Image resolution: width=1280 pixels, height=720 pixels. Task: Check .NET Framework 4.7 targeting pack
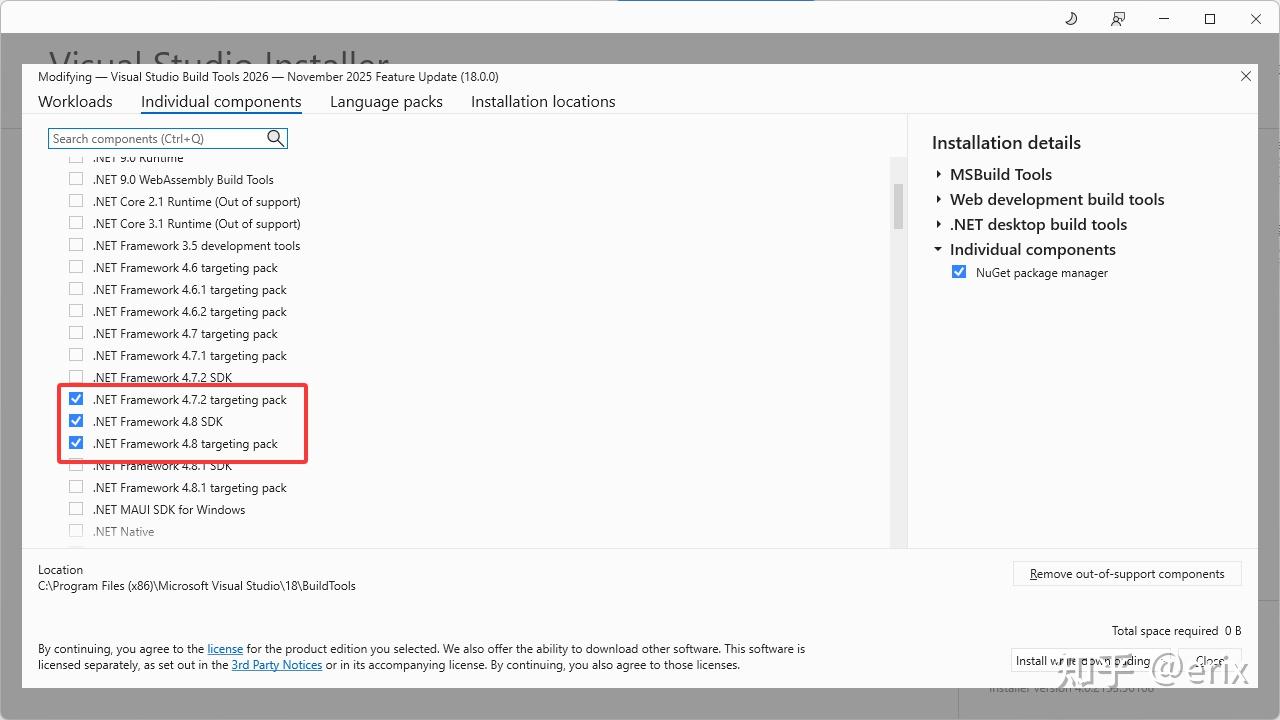76,333
